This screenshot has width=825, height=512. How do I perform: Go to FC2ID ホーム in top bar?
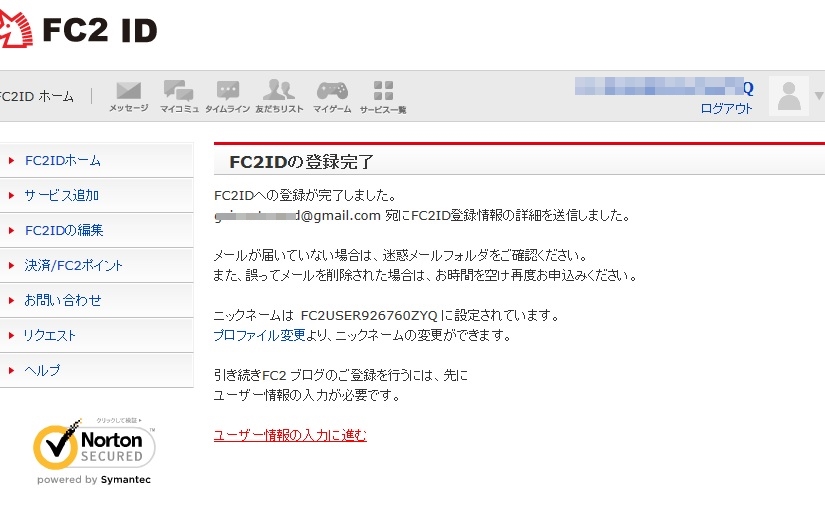(37, 96)
